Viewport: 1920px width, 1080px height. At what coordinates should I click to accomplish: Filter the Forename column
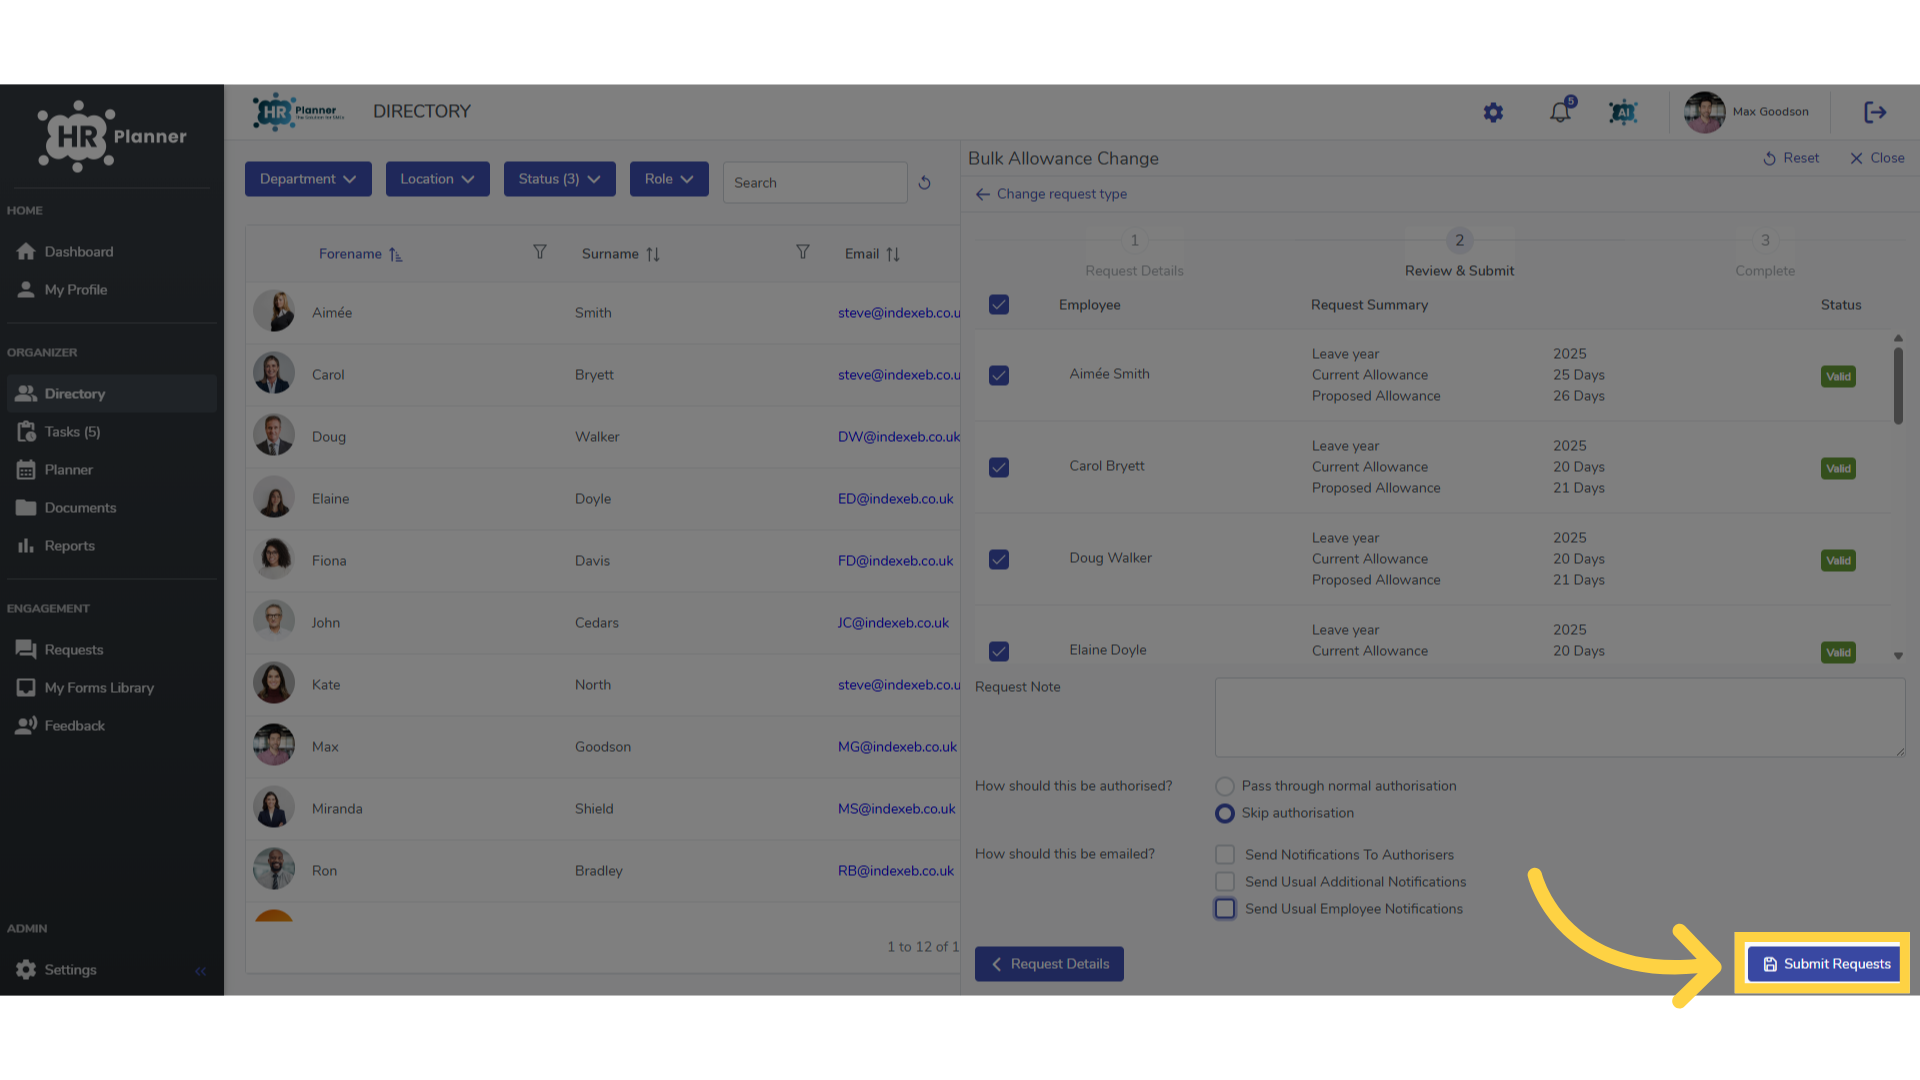(540, 252)
